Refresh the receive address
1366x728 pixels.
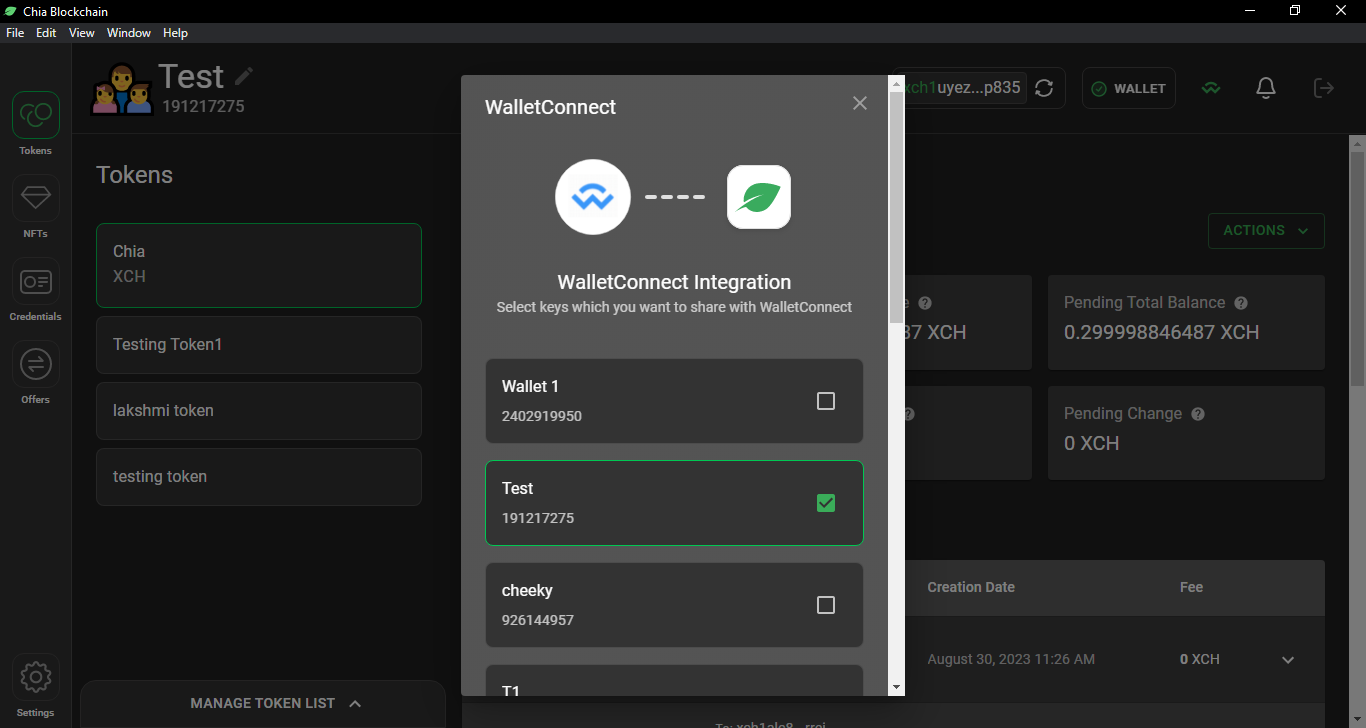[x=1044, y=88]
